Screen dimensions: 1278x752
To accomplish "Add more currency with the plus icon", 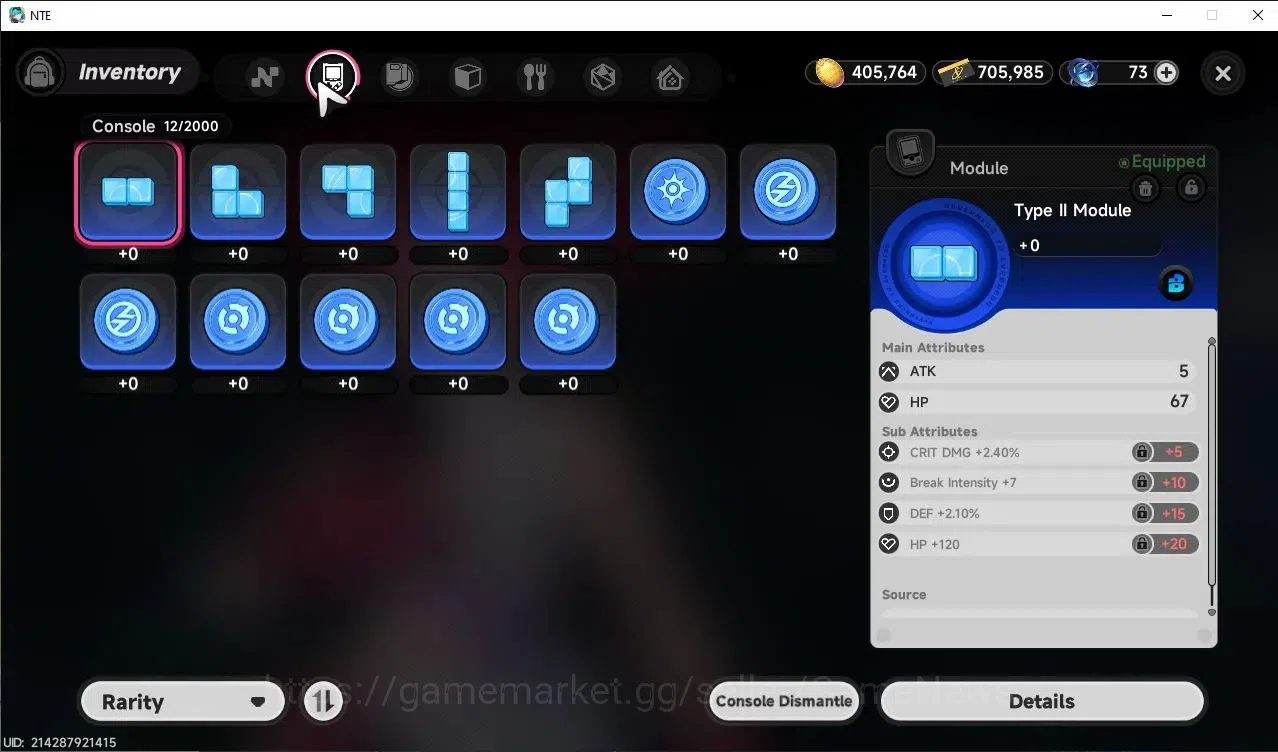I will point(1166,72).
